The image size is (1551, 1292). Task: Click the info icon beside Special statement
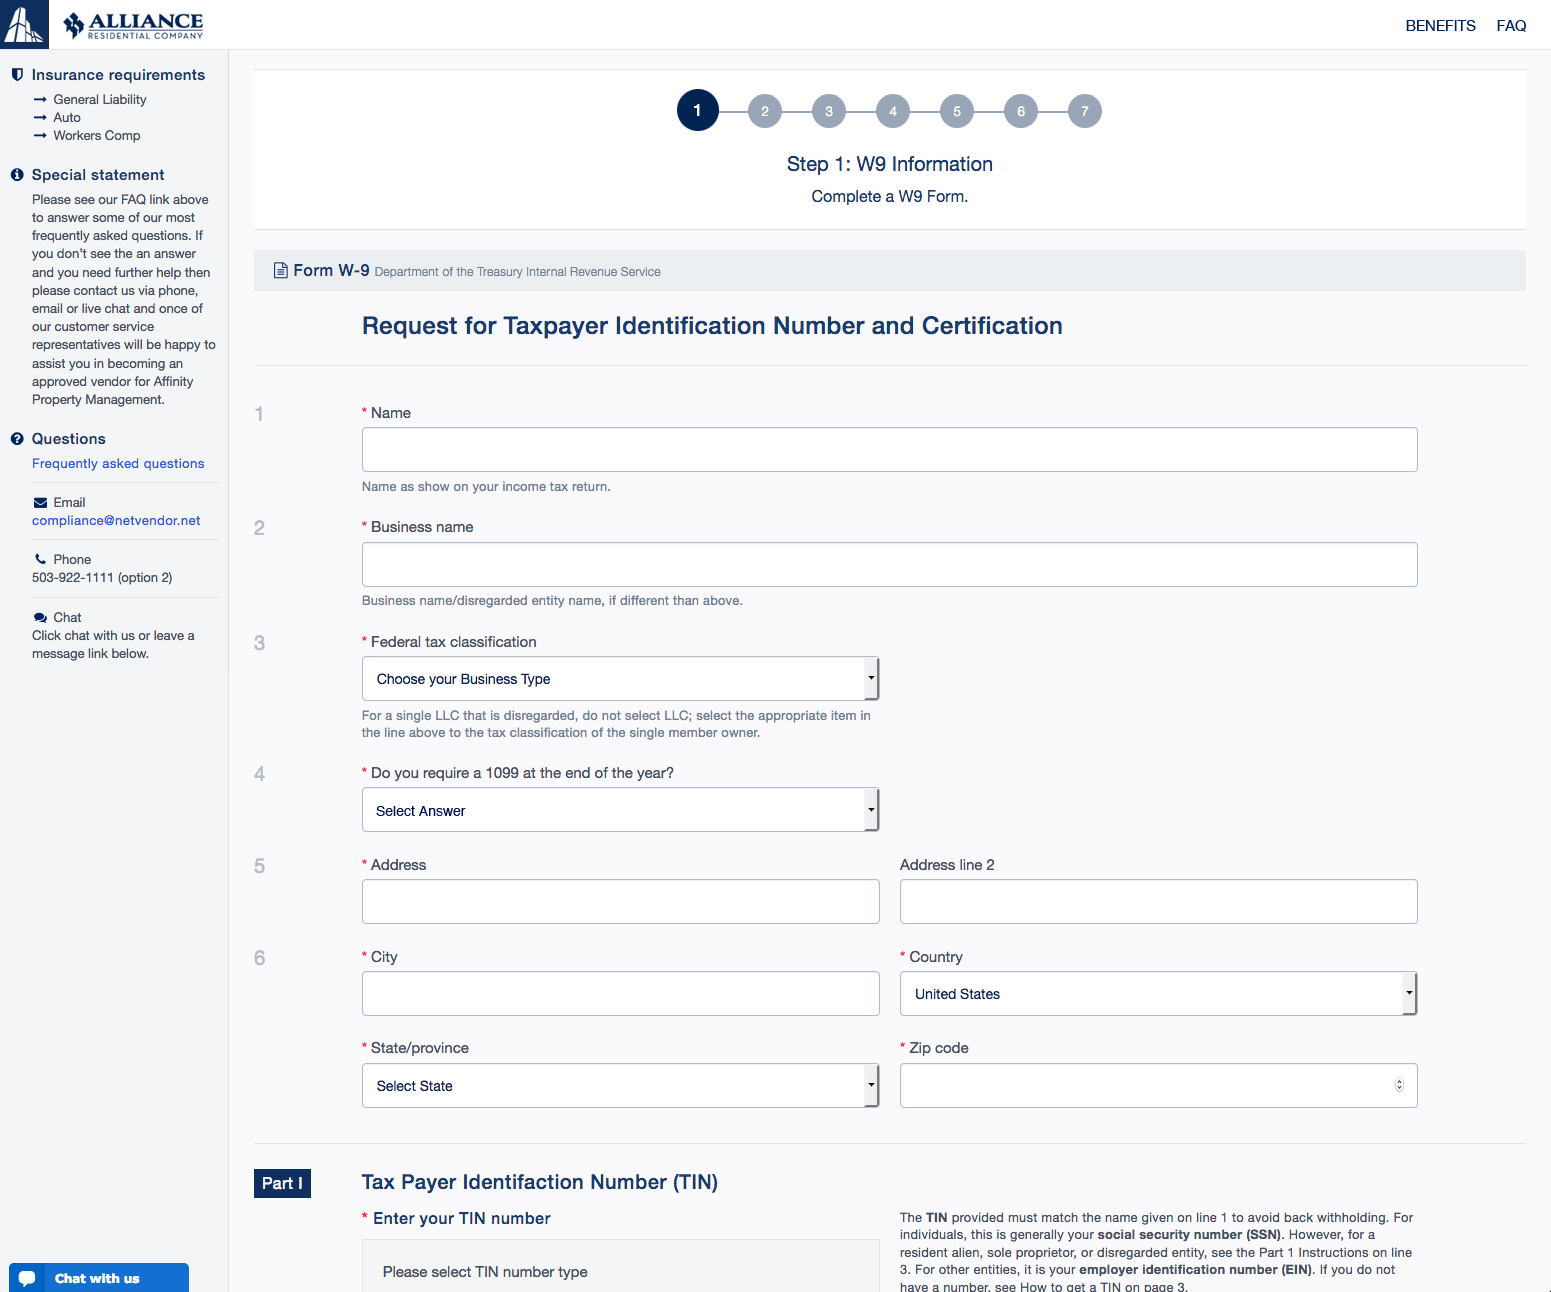point(17,175)
